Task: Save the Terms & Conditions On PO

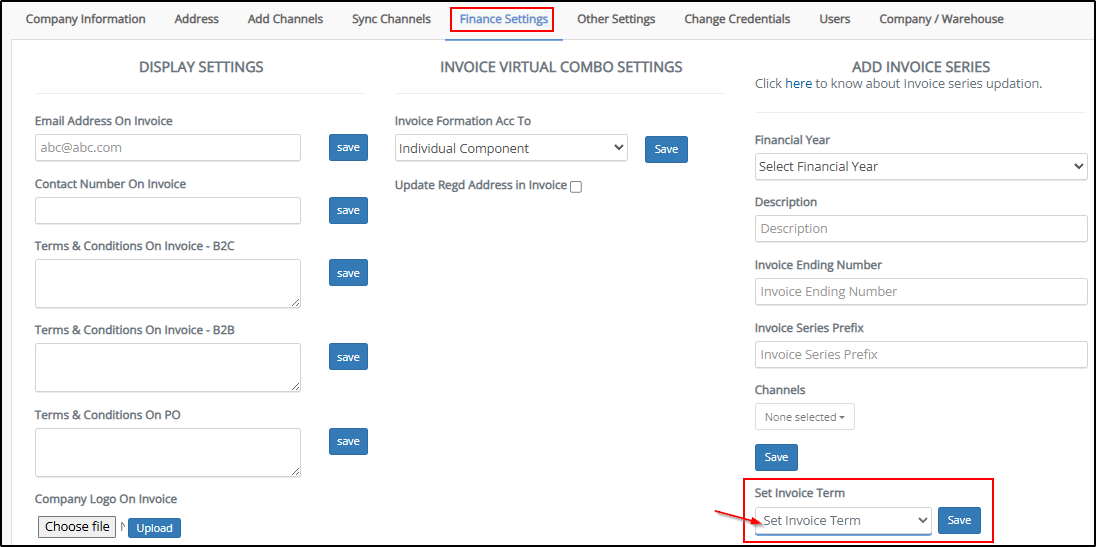Action: (x=348, y=441)
